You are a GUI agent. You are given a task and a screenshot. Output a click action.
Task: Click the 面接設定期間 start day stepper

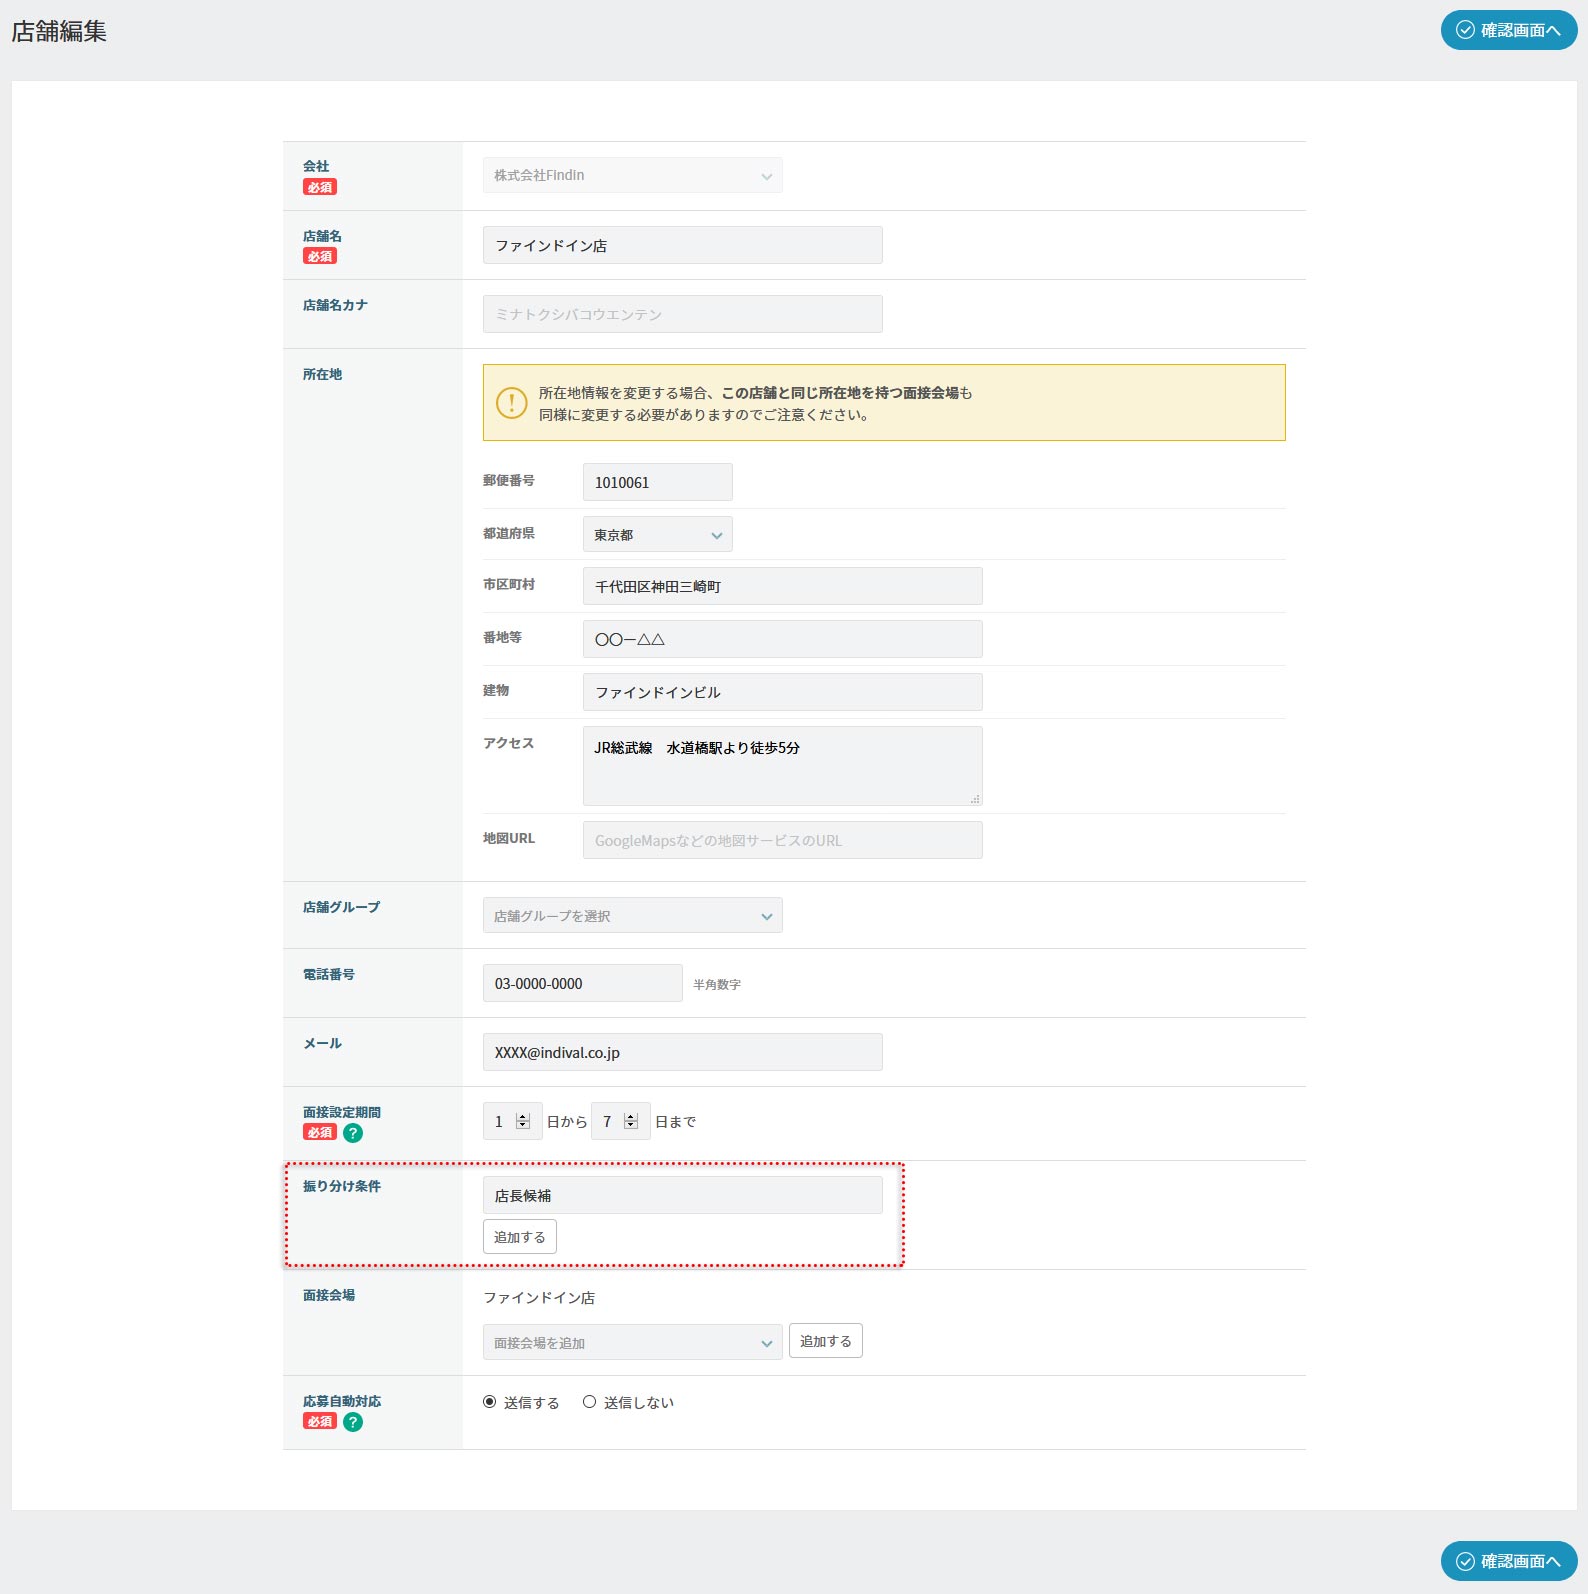(x=522, y=1122)
